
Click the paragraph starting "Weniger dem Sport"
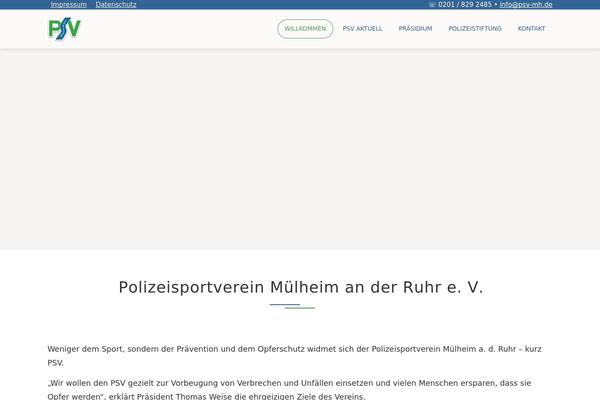[295, 356]
